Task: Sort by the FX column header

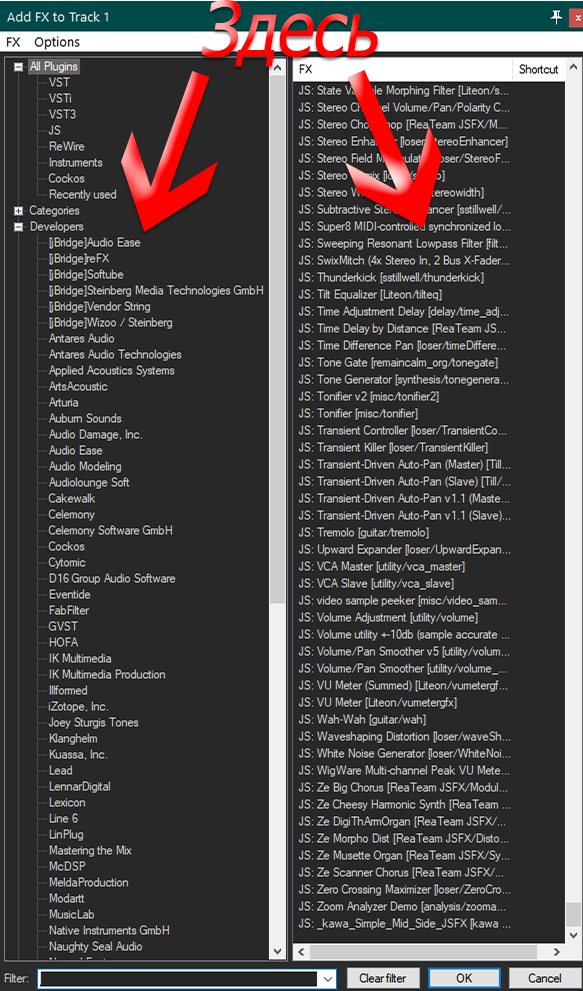Action: [403, 70]
